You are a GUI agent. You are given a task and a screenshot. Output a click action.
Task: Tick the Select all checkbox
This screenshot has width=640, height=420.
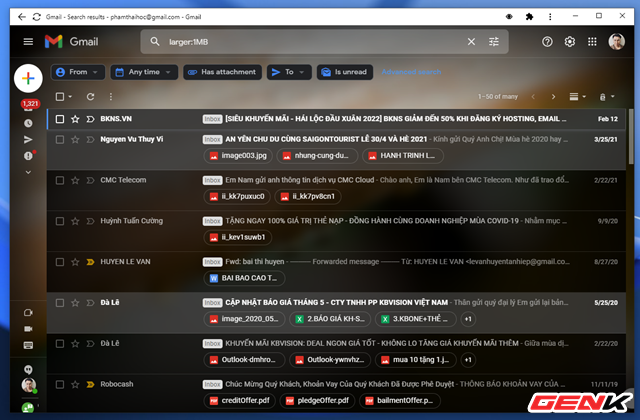point(60,97)
